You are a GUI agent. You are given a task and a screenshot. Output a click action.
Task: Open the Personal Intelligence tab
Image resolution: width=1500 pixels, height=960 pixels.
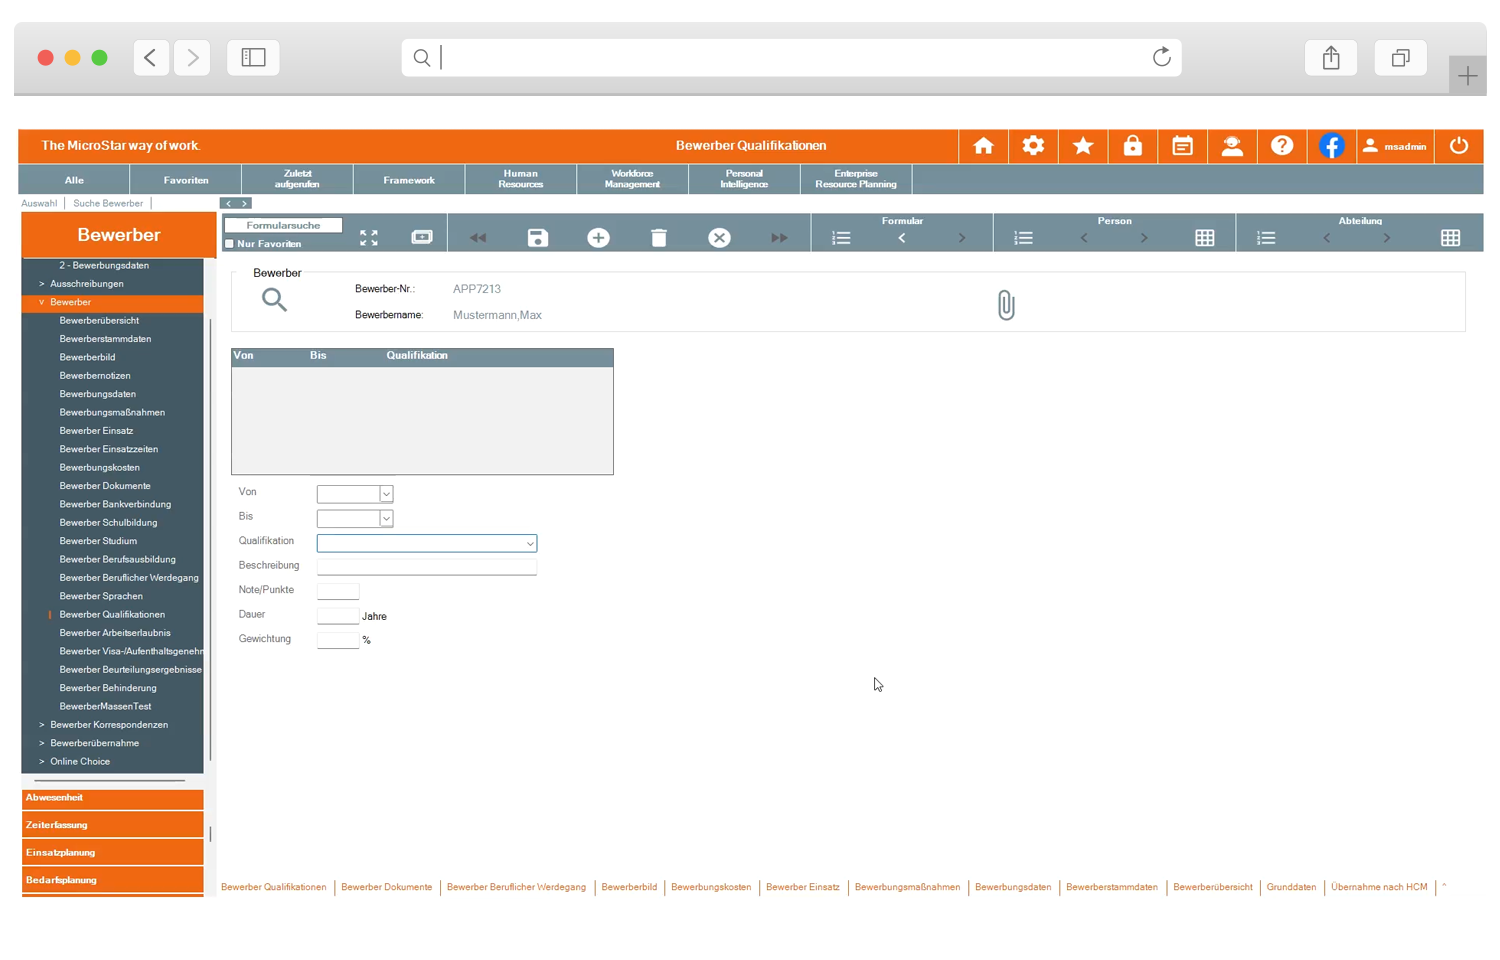pyautogui.click(x=744, y=180)
